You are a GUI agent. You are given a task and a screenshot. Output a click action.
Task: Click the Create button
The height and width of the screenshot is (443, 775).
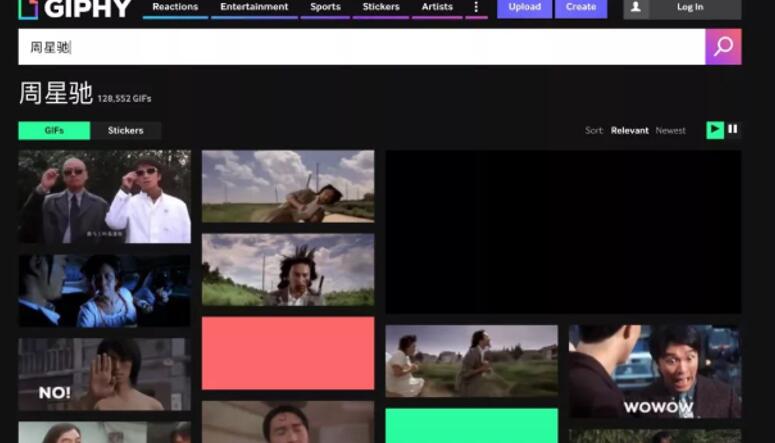click(x=581, y=8)
